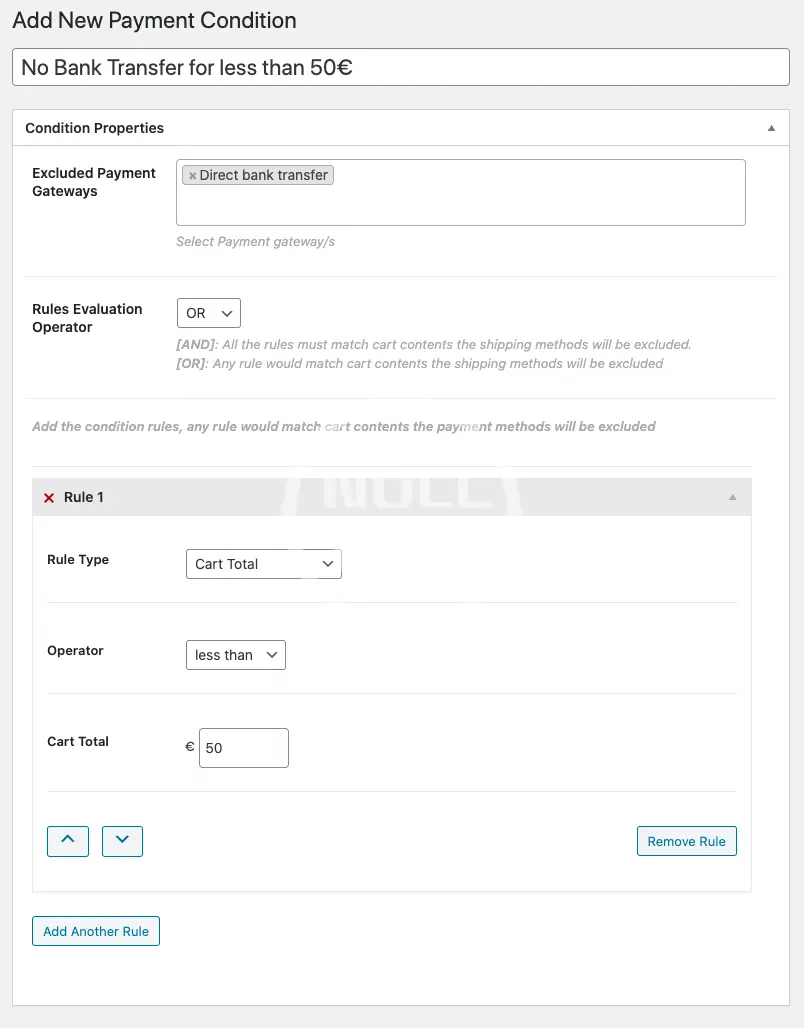This screenshot has height=1028, width=804.
Task: Click the Rule Type label
Action: [78, 560]
